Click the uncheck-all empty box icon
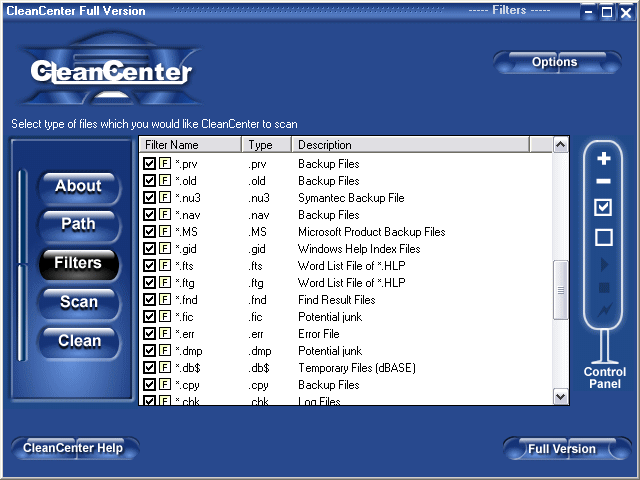The width and height of the screenshot is (640, 480). (x=604, y=237)
